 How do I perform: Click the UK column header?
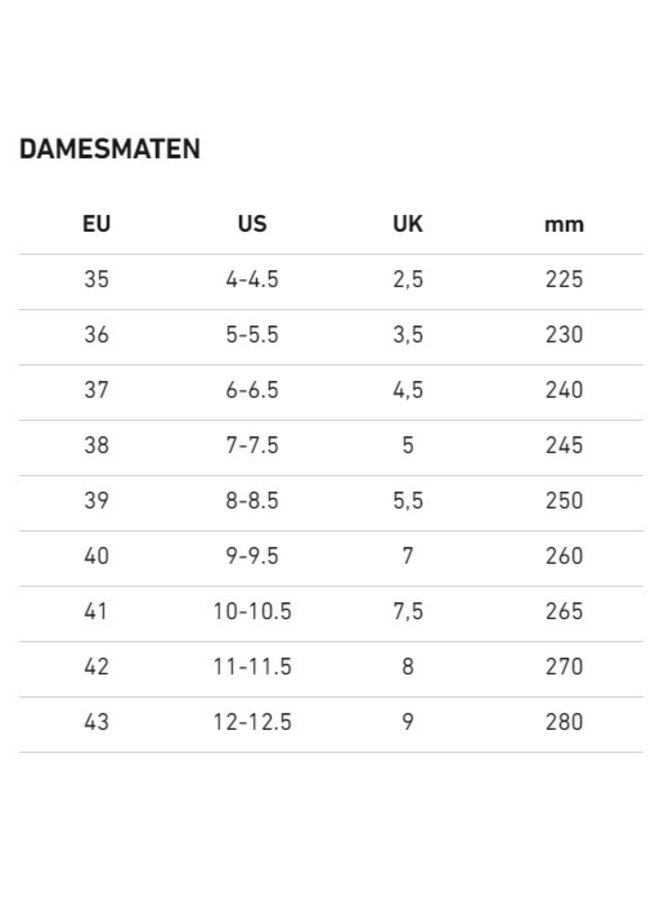coord(408,224)
